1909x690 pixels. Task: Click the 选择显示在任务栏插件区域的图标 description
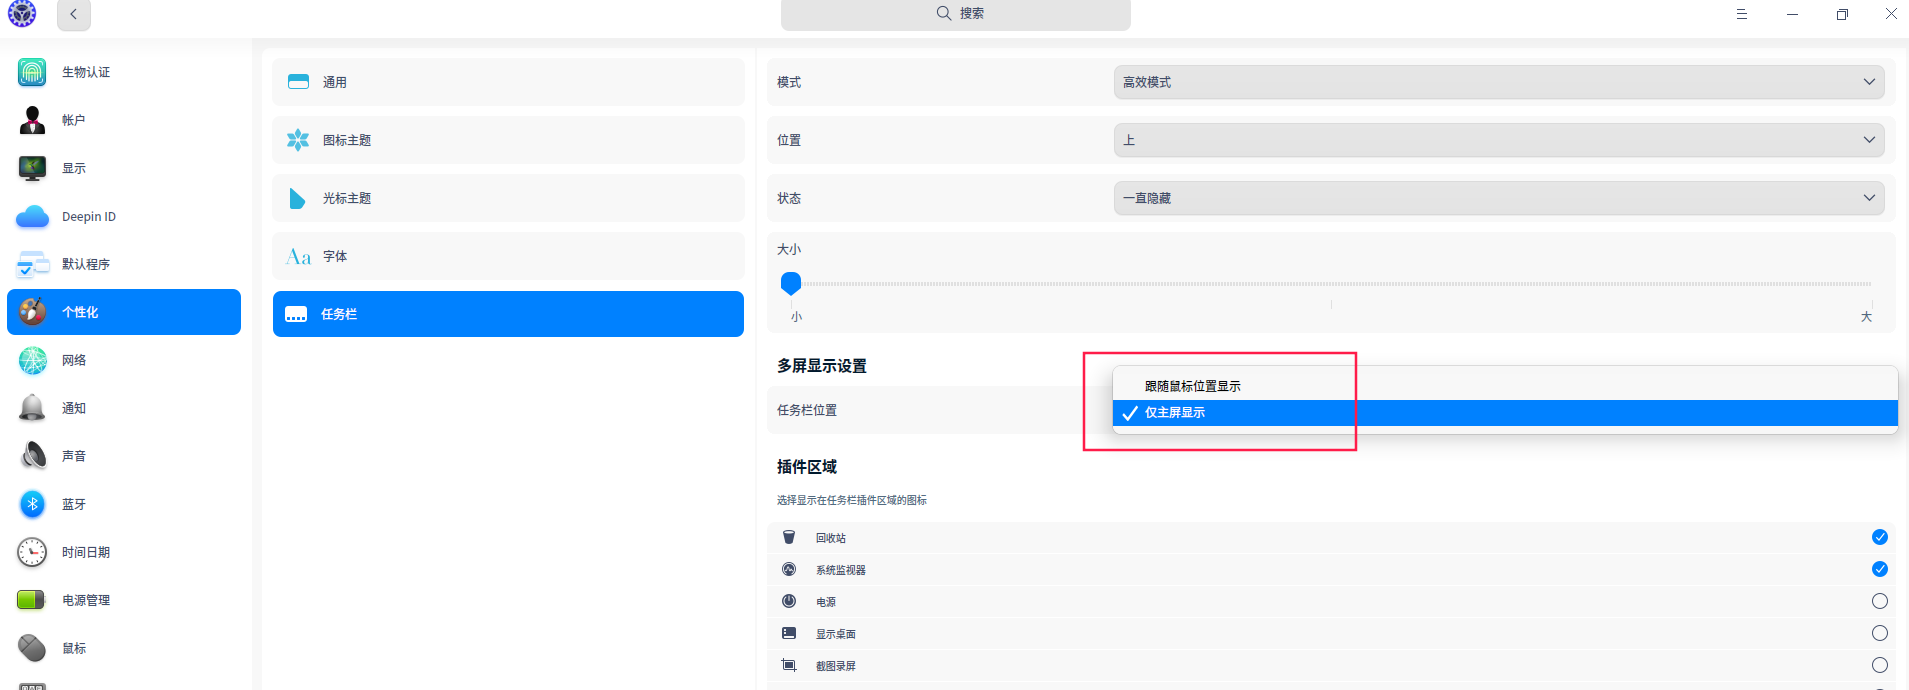click(852, 500)
